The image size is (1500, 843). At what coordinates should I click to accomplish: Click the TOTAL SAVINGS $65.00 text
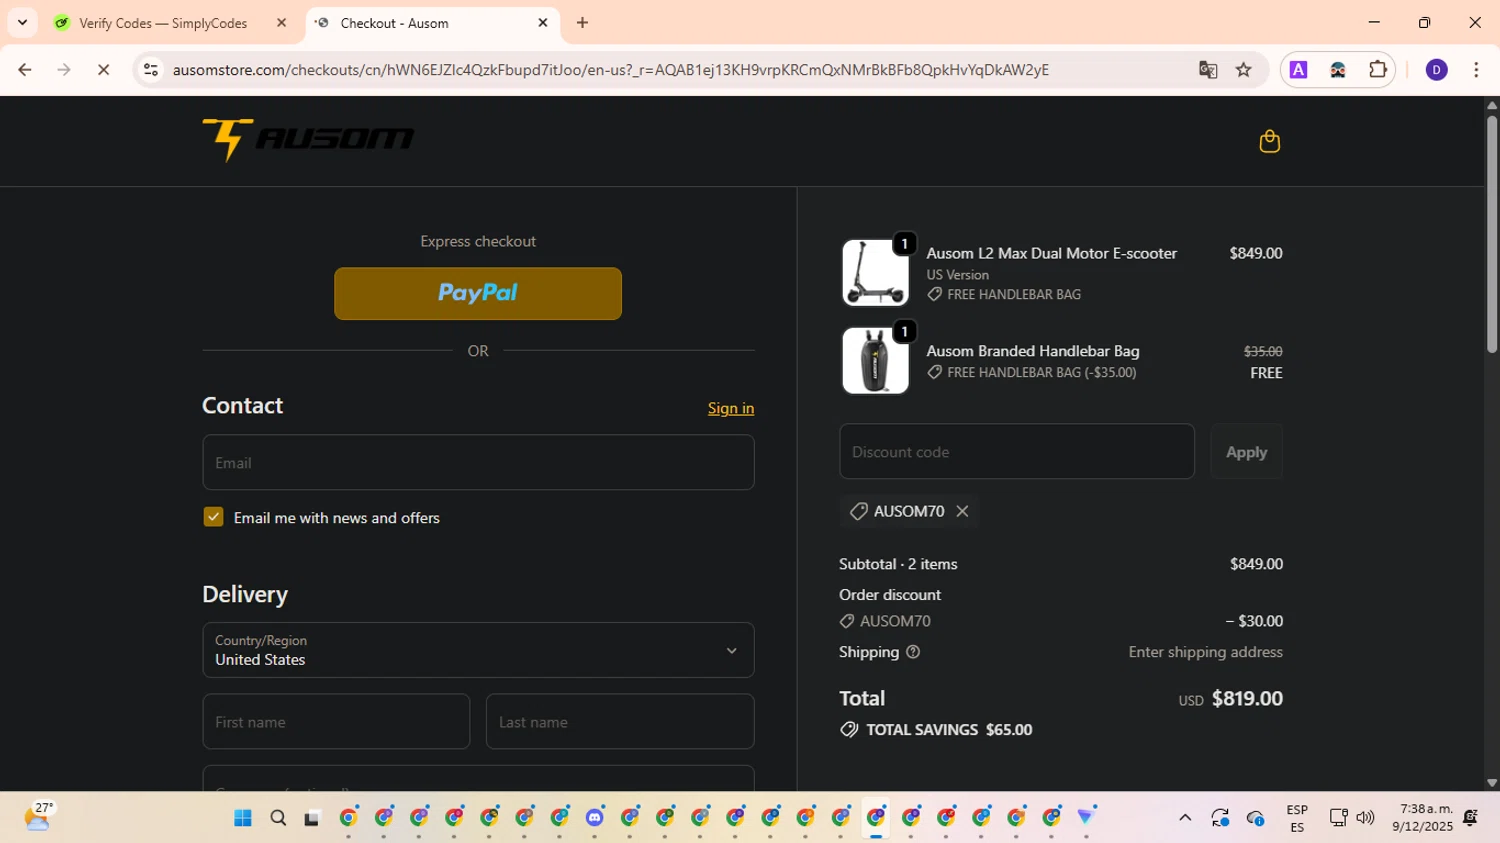tap(949, 730)
